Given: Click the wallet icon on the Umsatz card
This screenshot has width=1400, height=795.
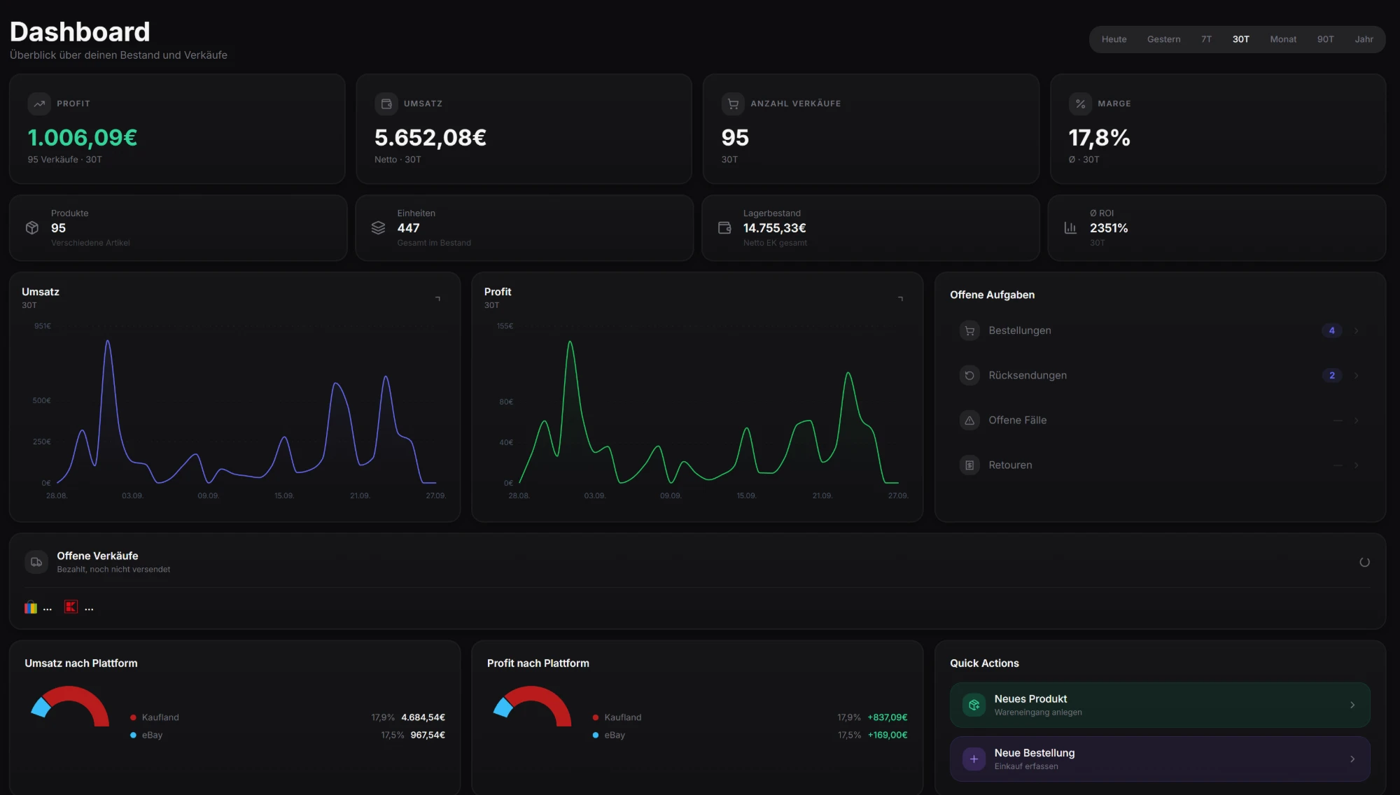Looking at the screenshot, I should (386, 103).
